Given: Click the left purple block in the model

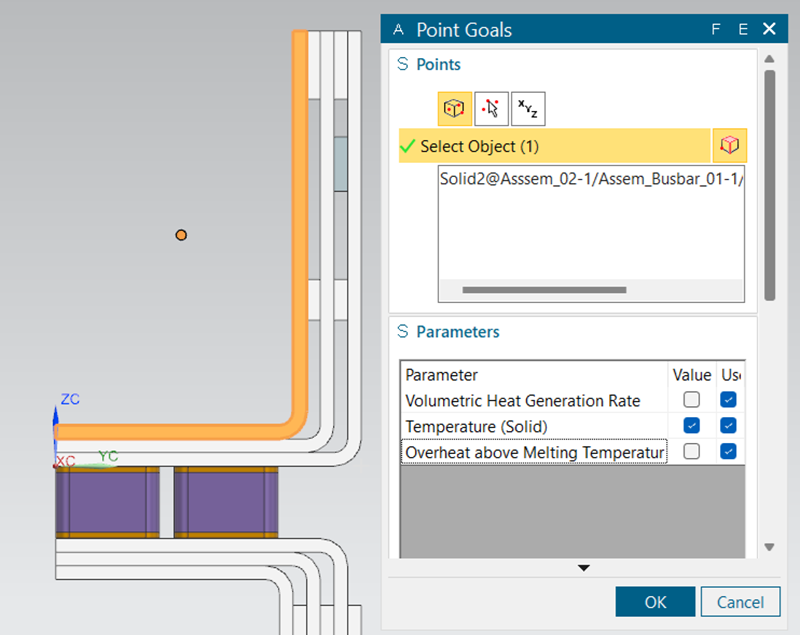Looking at the screenshot, I should click(x=108, y=502).
